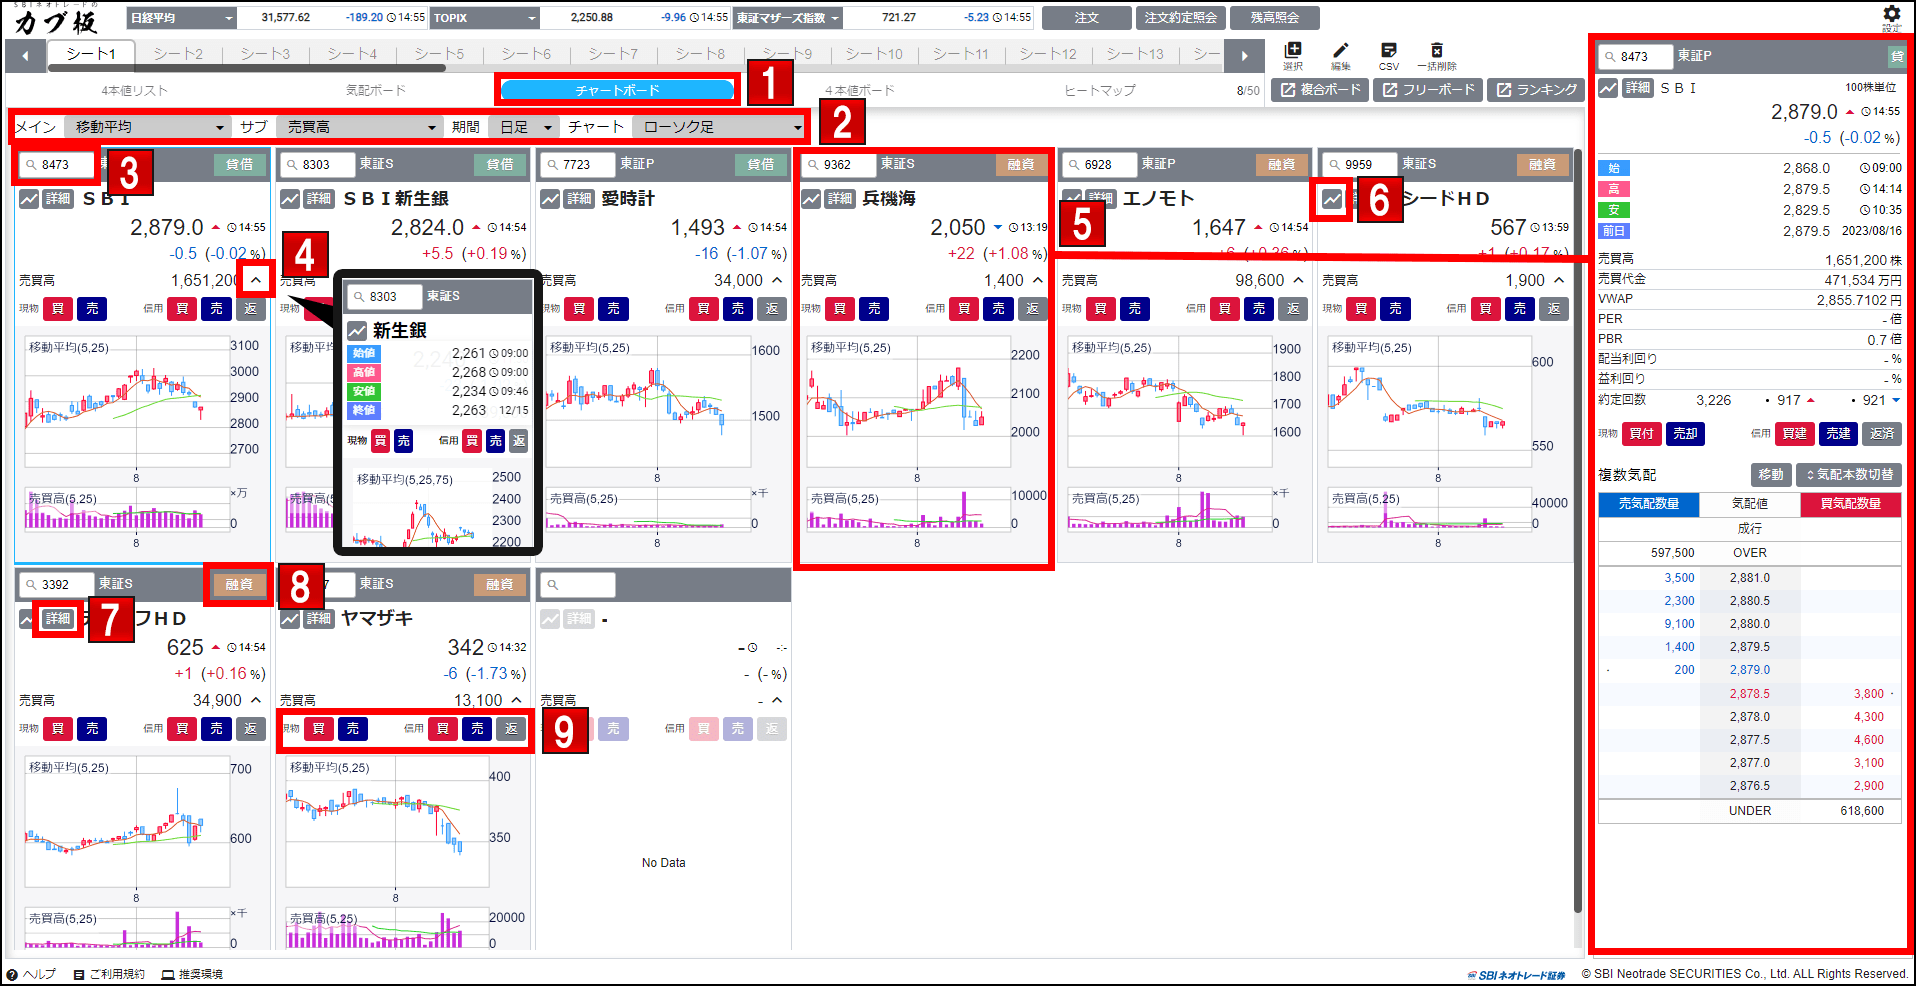Collapse 売買高 chevron on ＳＢＩ card
The width and height of the screenshot is (1916, 986).
tap(256, 280)
